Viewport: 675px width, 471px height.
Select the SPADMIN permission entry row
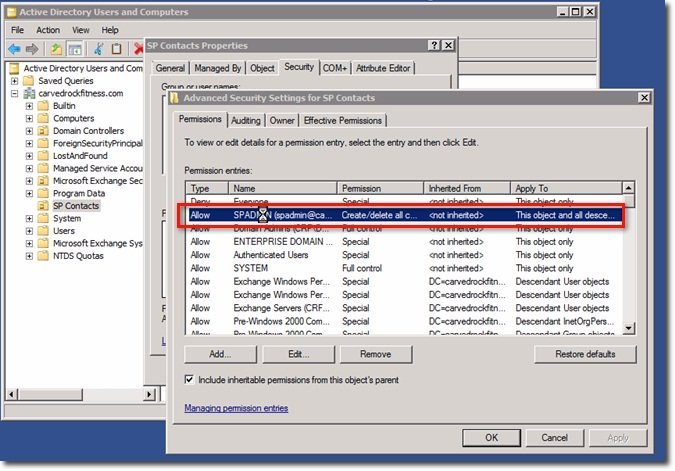pyautogui.click(x=406, y=215)
